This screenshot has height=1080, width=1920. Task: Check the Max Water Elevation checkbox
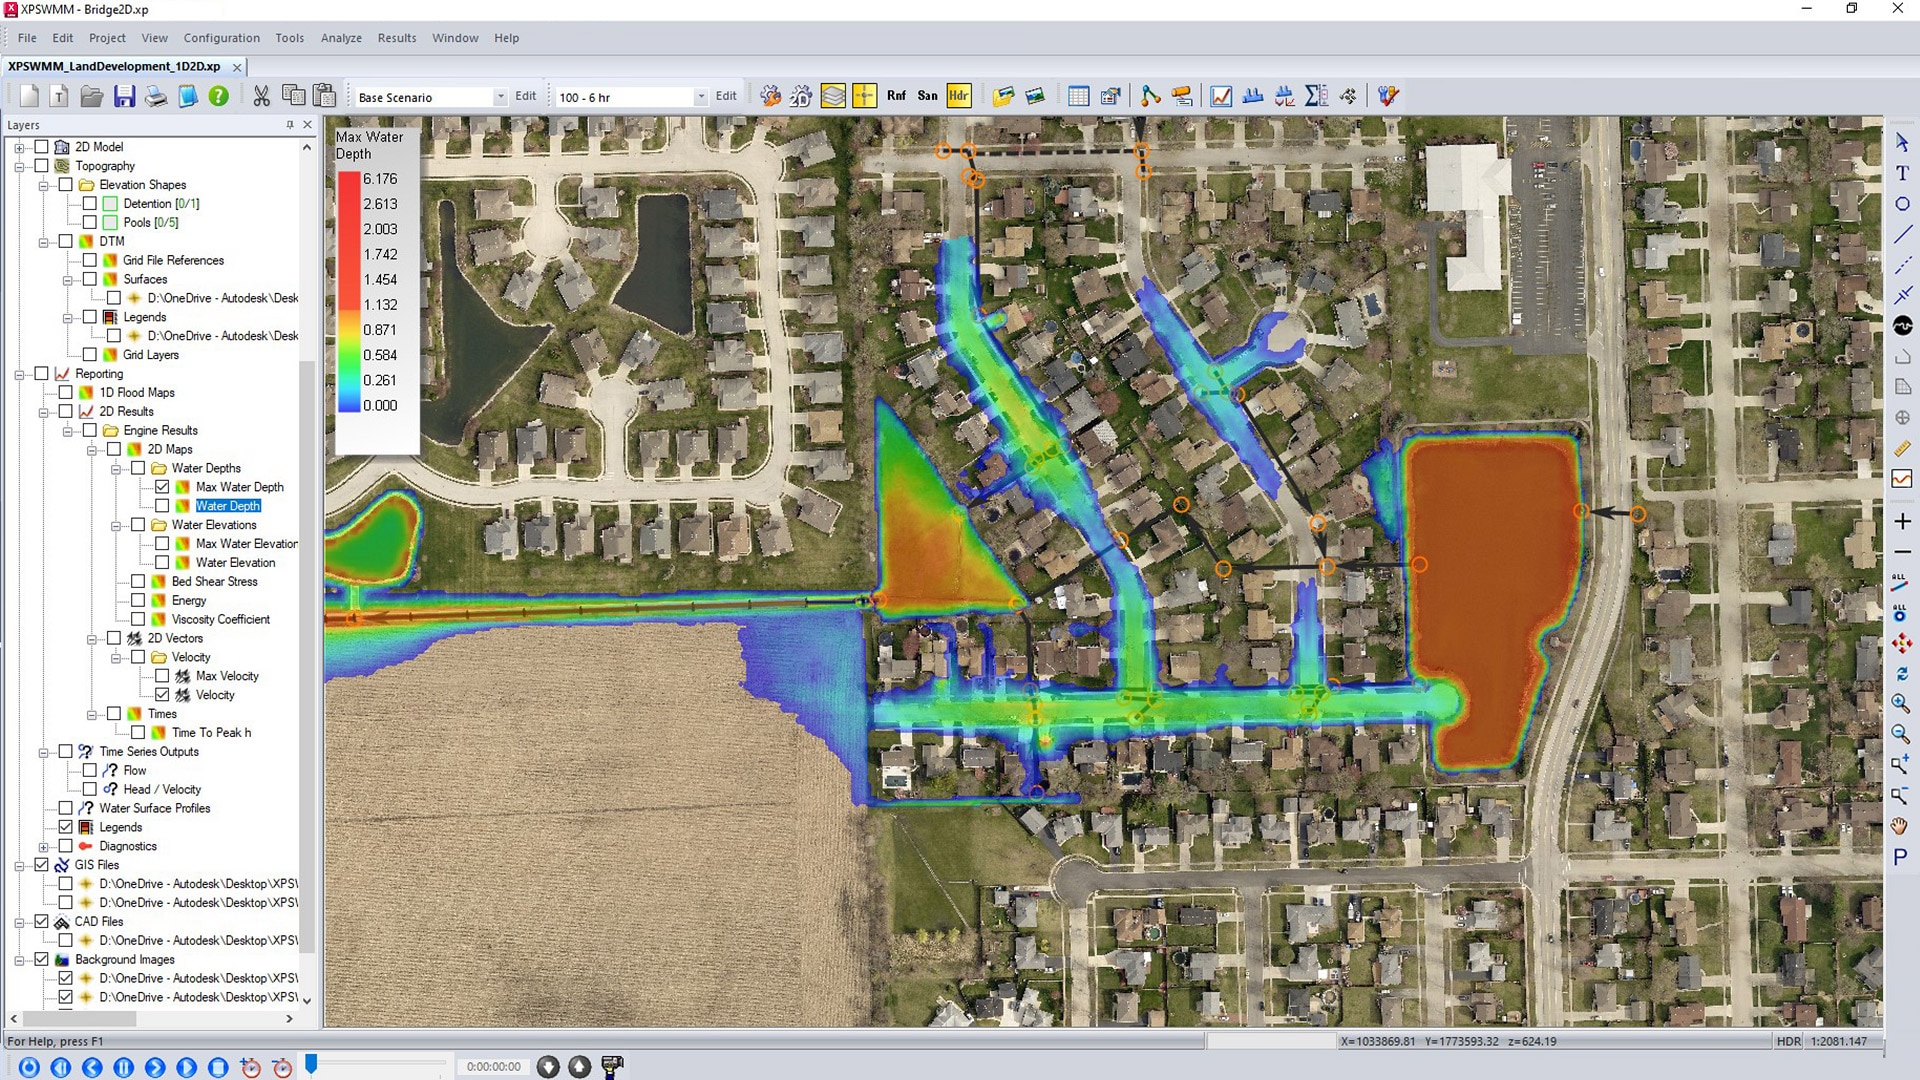pyautogui.click(x=162, y=544)
